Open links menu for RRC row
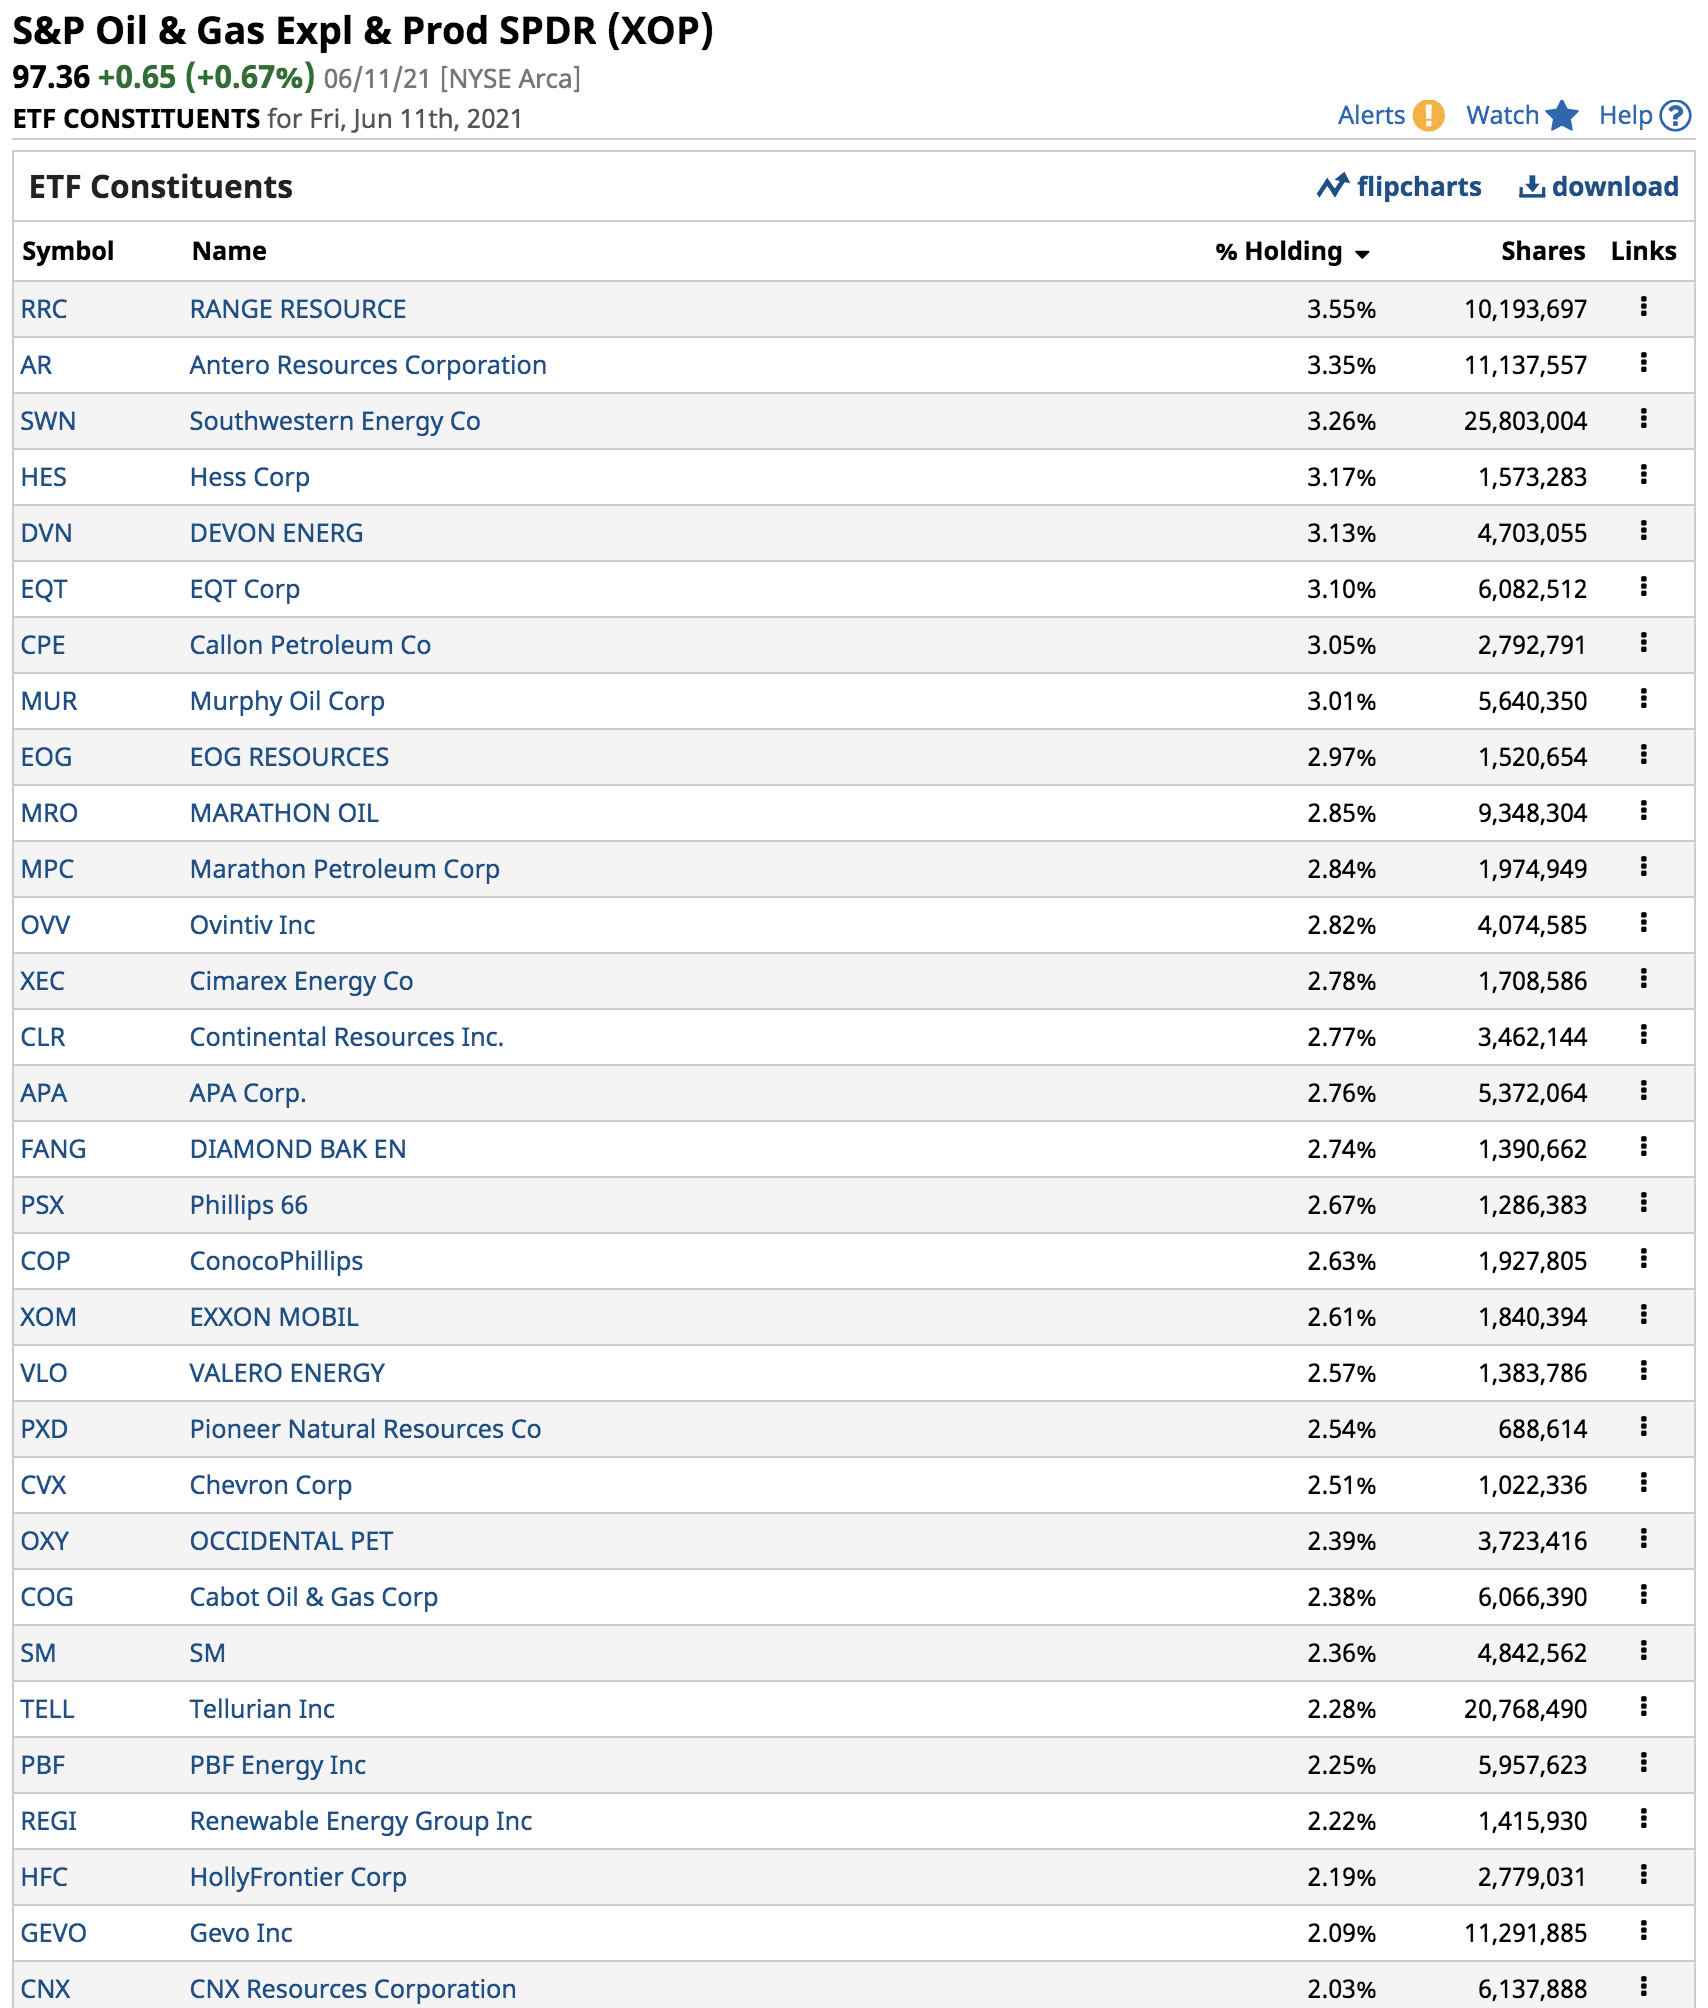 pos(1643,307)
